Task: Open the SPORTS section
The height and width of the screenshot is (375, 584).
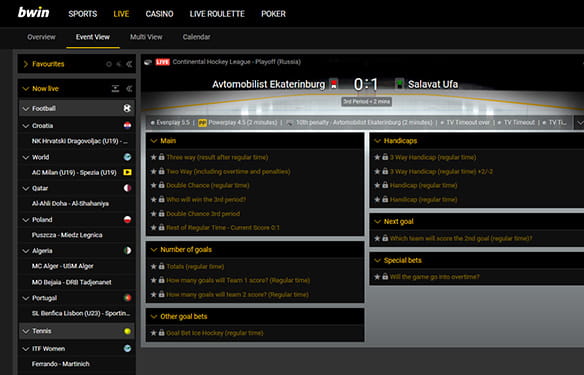Action: (83, 14)
